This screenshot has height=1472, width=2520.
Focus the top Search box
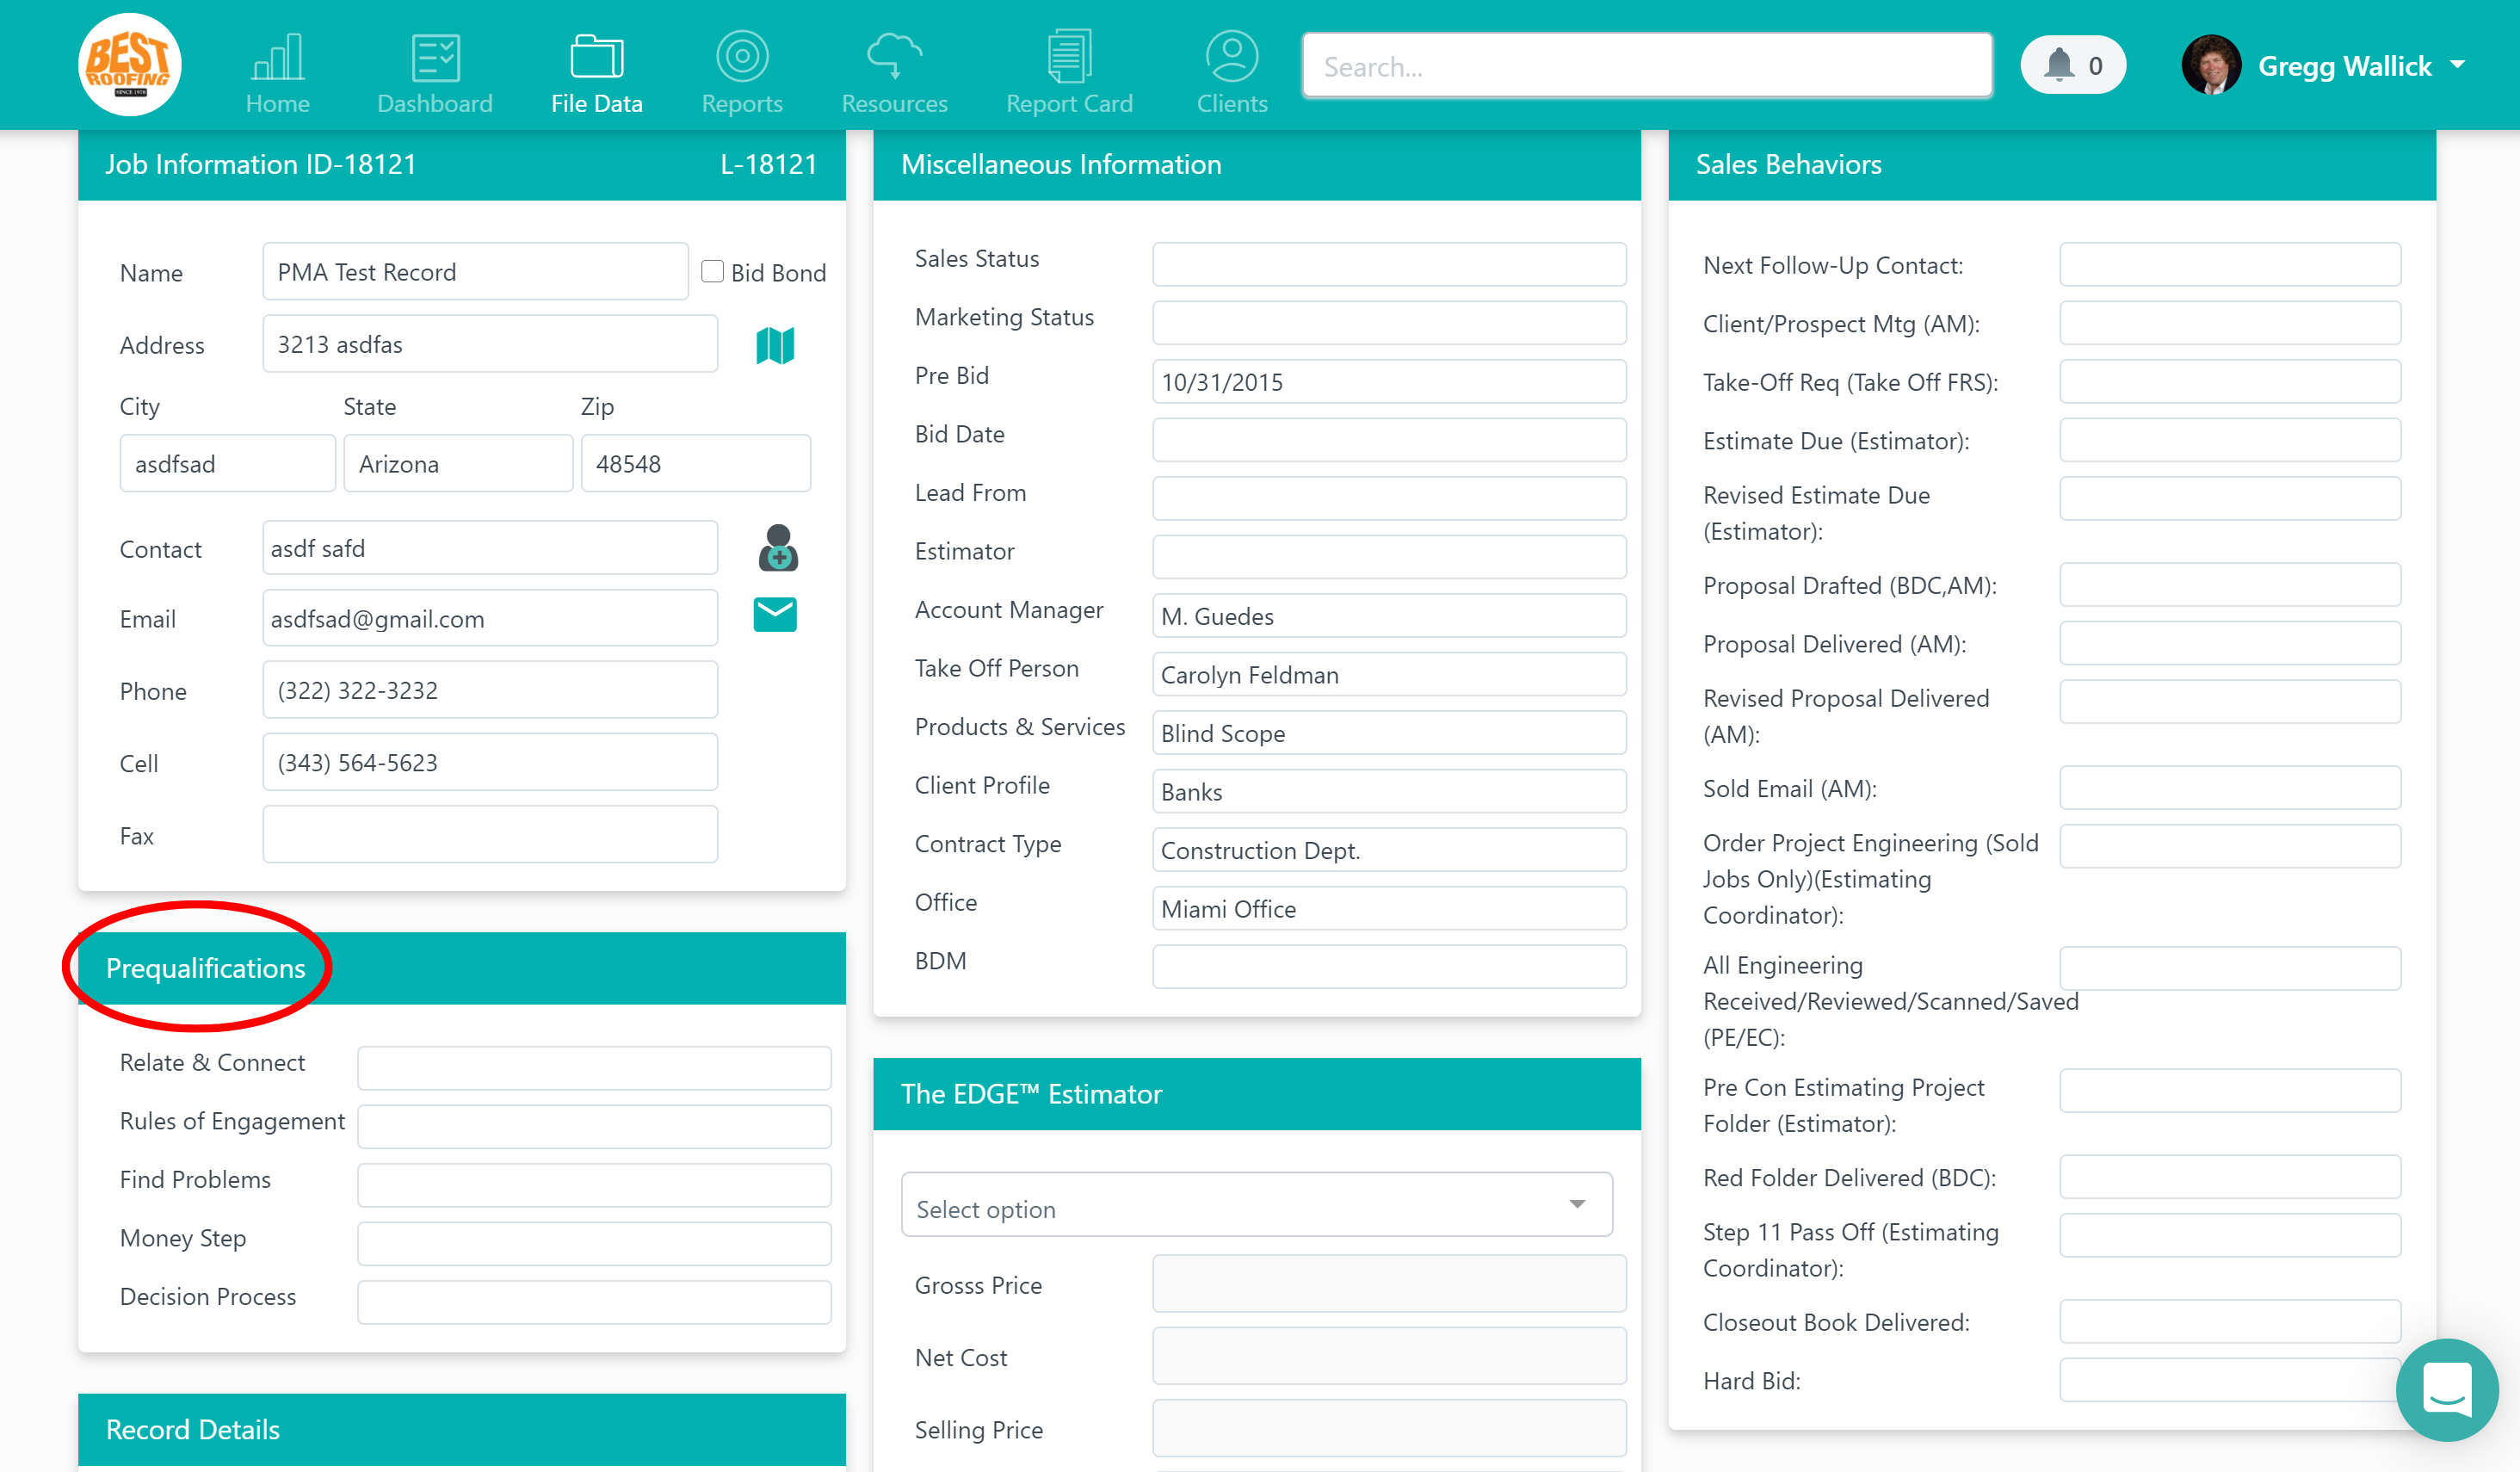[1647, 66]
